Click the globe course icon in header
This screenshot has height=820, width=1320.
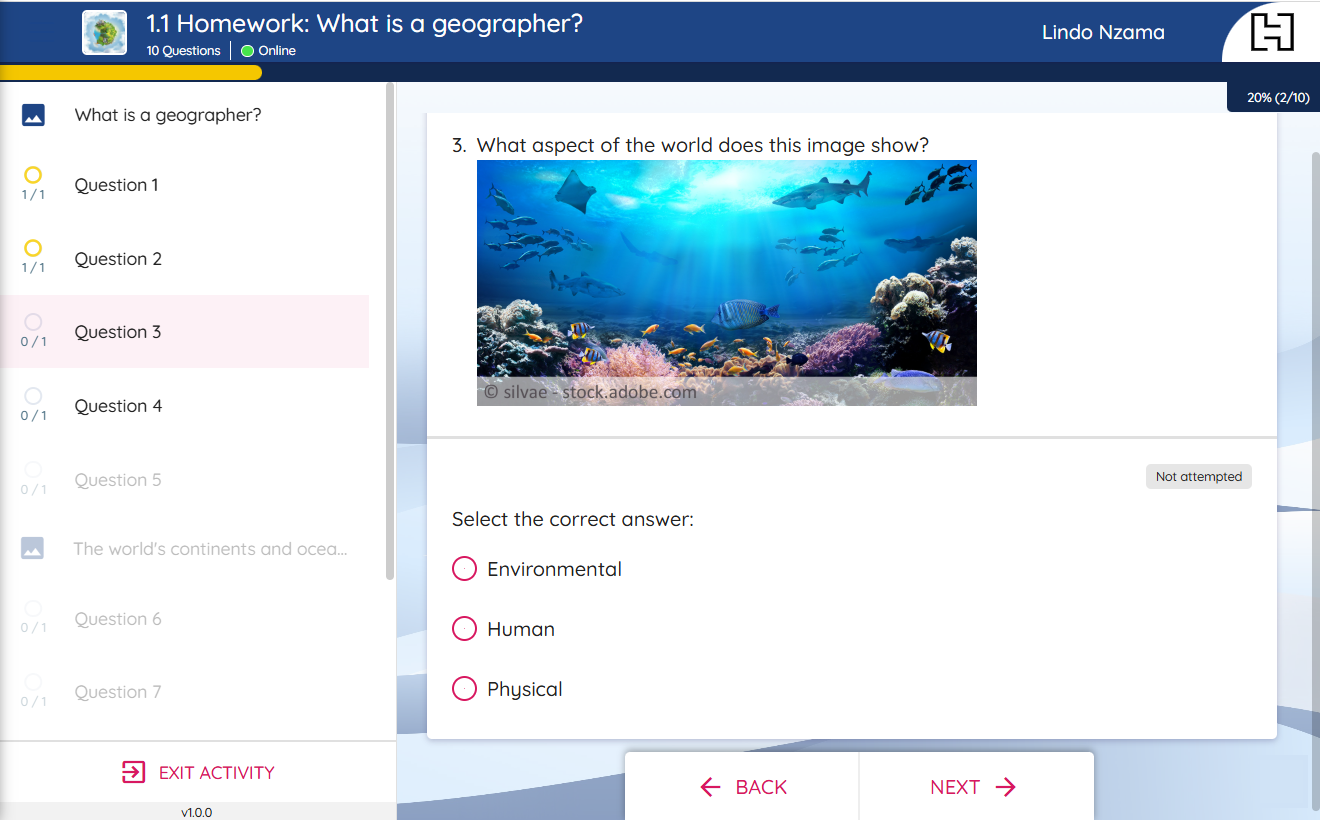click(104, 32)
